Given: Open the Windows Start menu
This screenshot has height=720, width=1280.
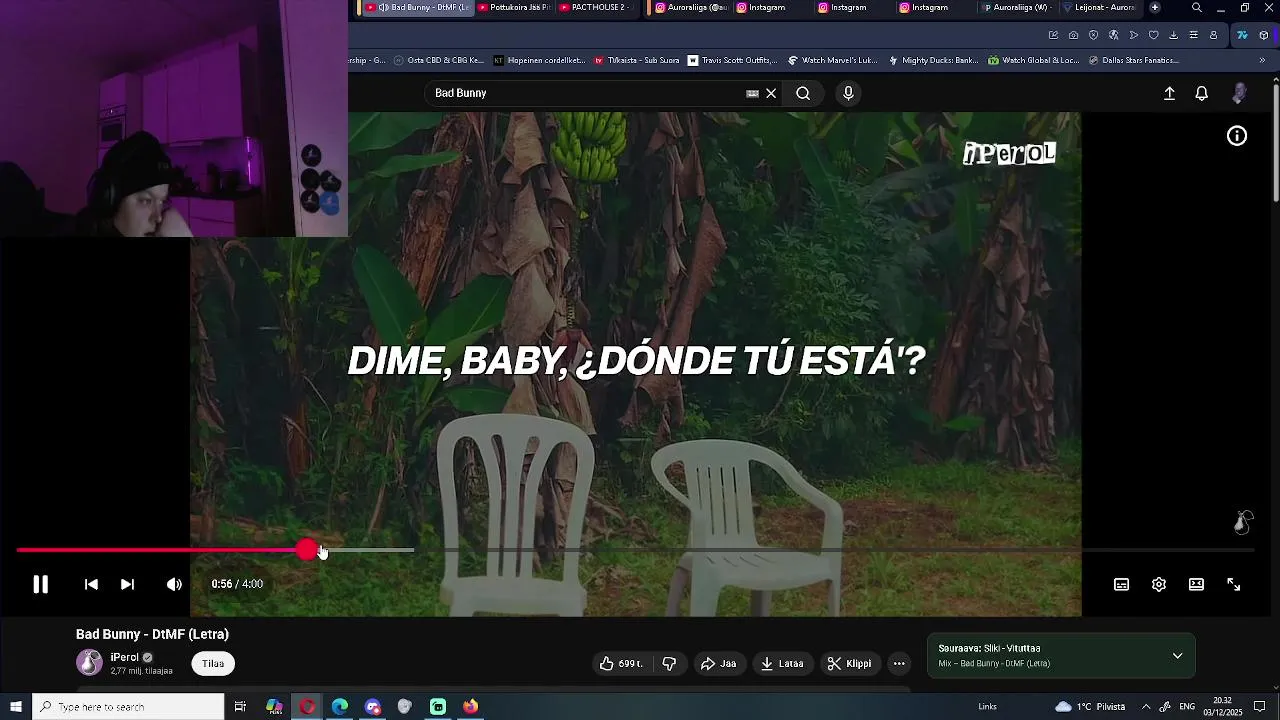Looking at the screenshot, I should click(x=16, y=707).
